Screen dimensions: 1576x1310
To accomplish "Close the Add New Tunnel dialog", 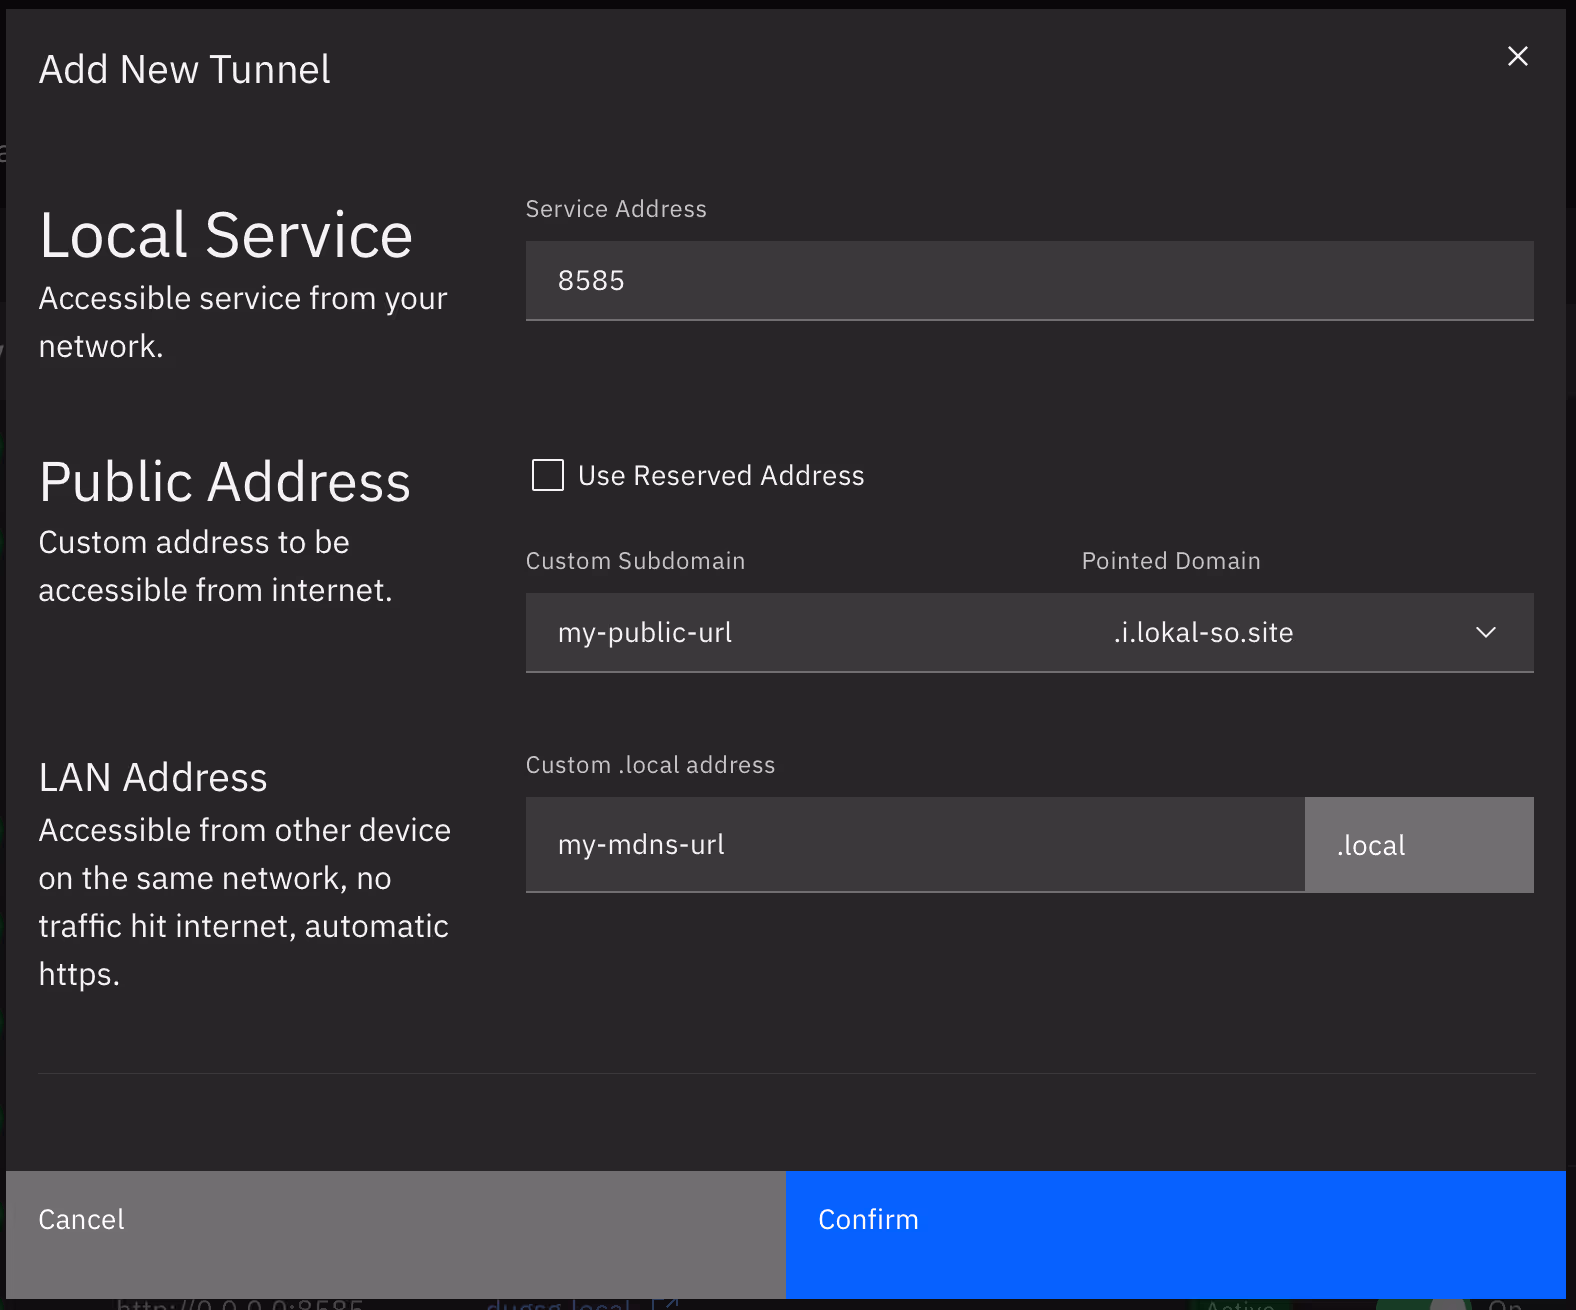I will pos(1517,56).
